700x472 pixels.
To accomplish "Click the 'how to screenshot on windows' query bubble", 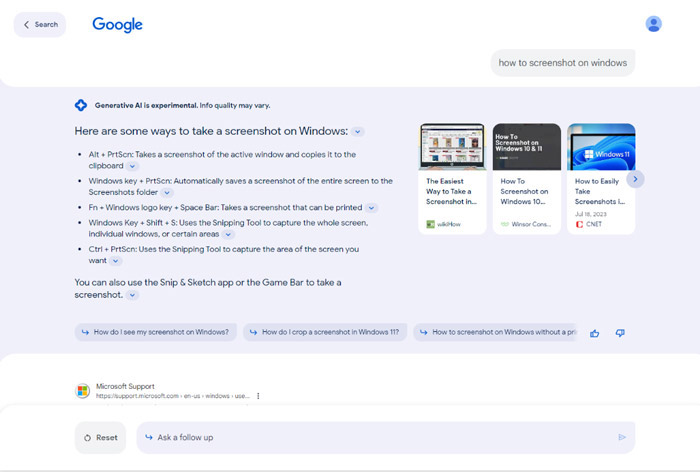I will point(562,63).
